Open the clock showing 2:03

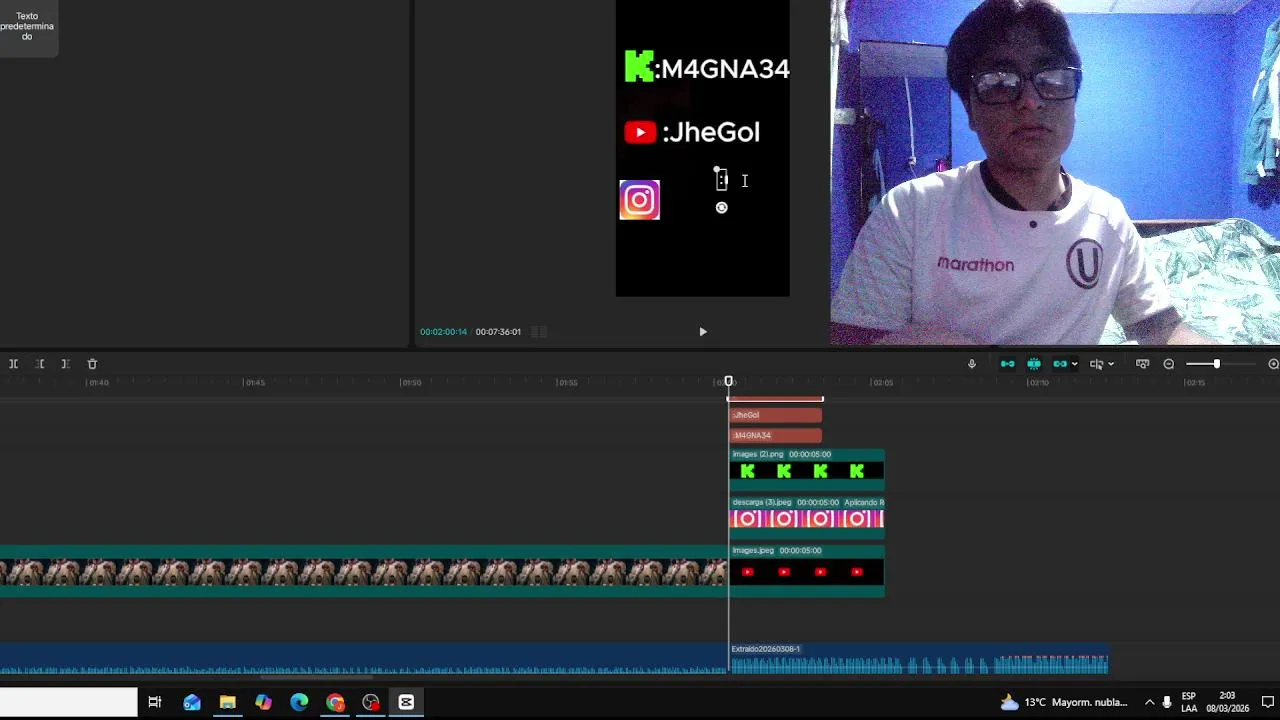pyautogui.click(x=1227, y=702)
